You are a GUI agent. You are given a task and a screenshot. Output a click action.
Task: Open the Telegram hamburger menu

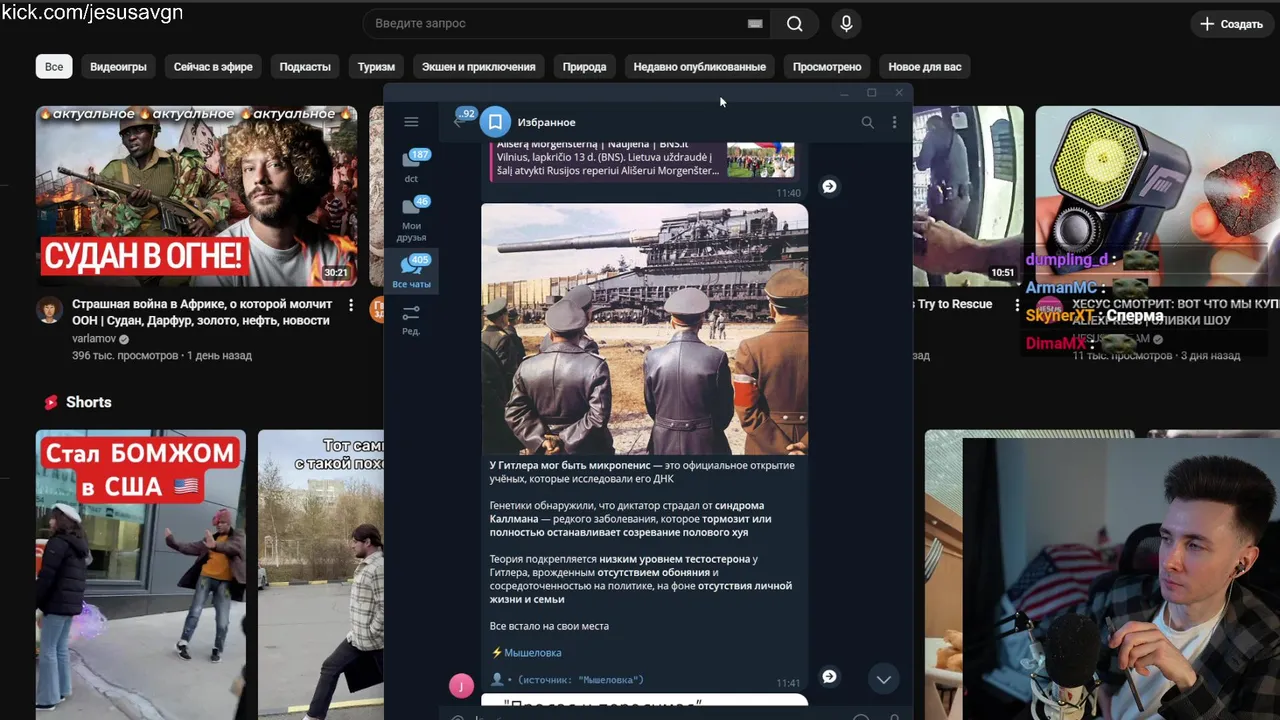411,122
